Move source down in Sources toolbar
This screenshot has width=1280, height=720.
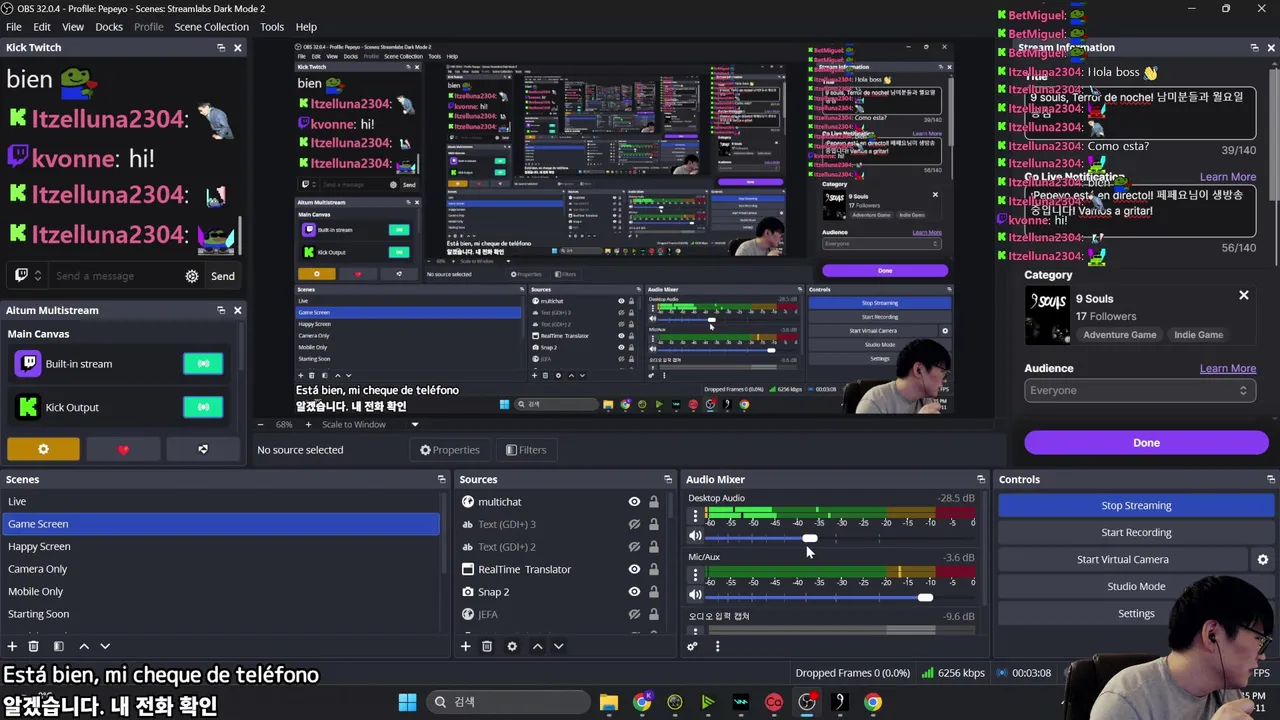click(x=559, y=647)
